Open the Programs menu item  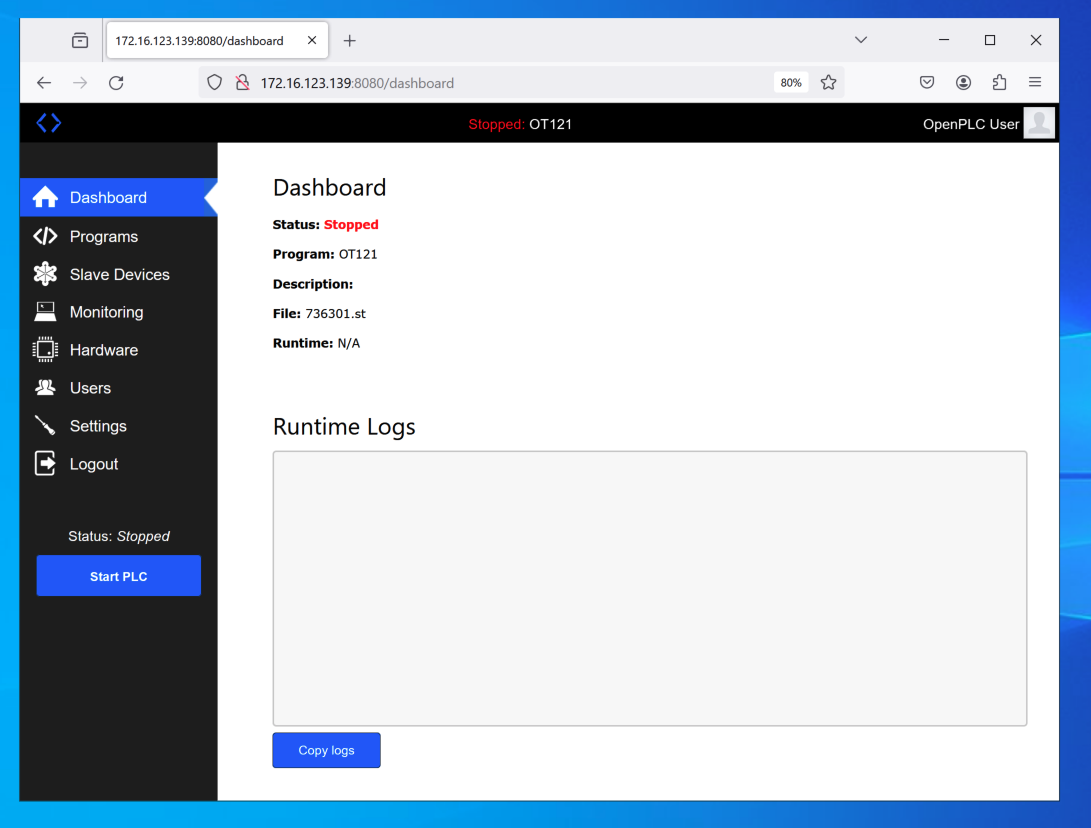click(118, 237)
